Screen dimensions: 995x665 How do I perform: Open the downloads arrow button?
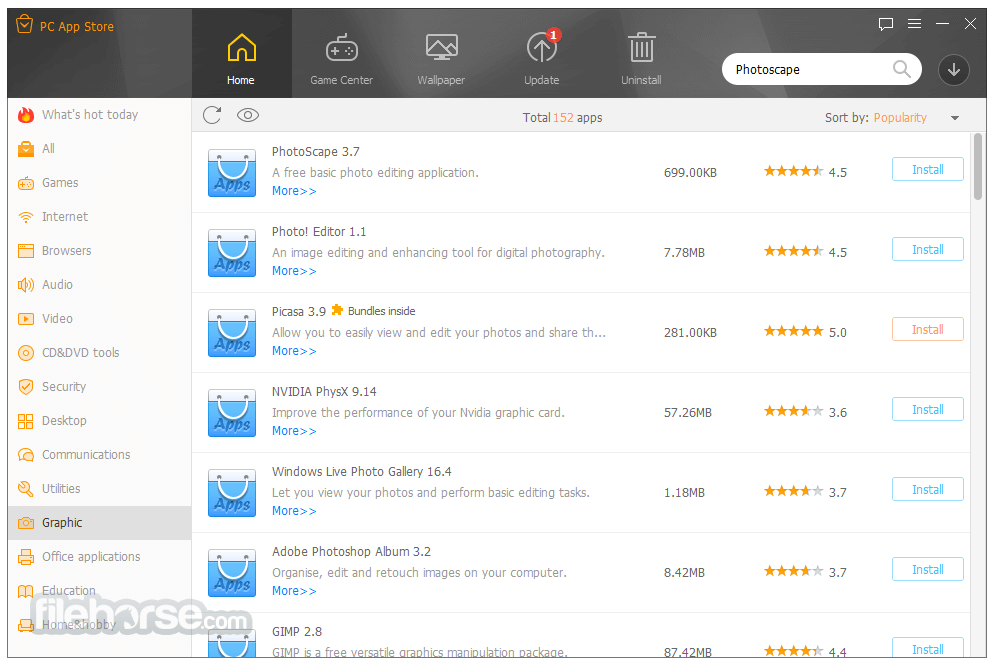[x=953, y=70]
